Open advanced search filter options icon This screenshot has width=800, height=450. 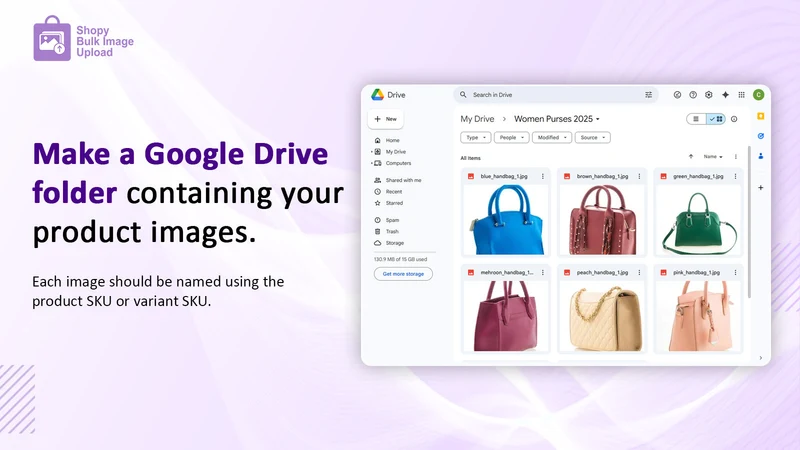pos(648,95)
